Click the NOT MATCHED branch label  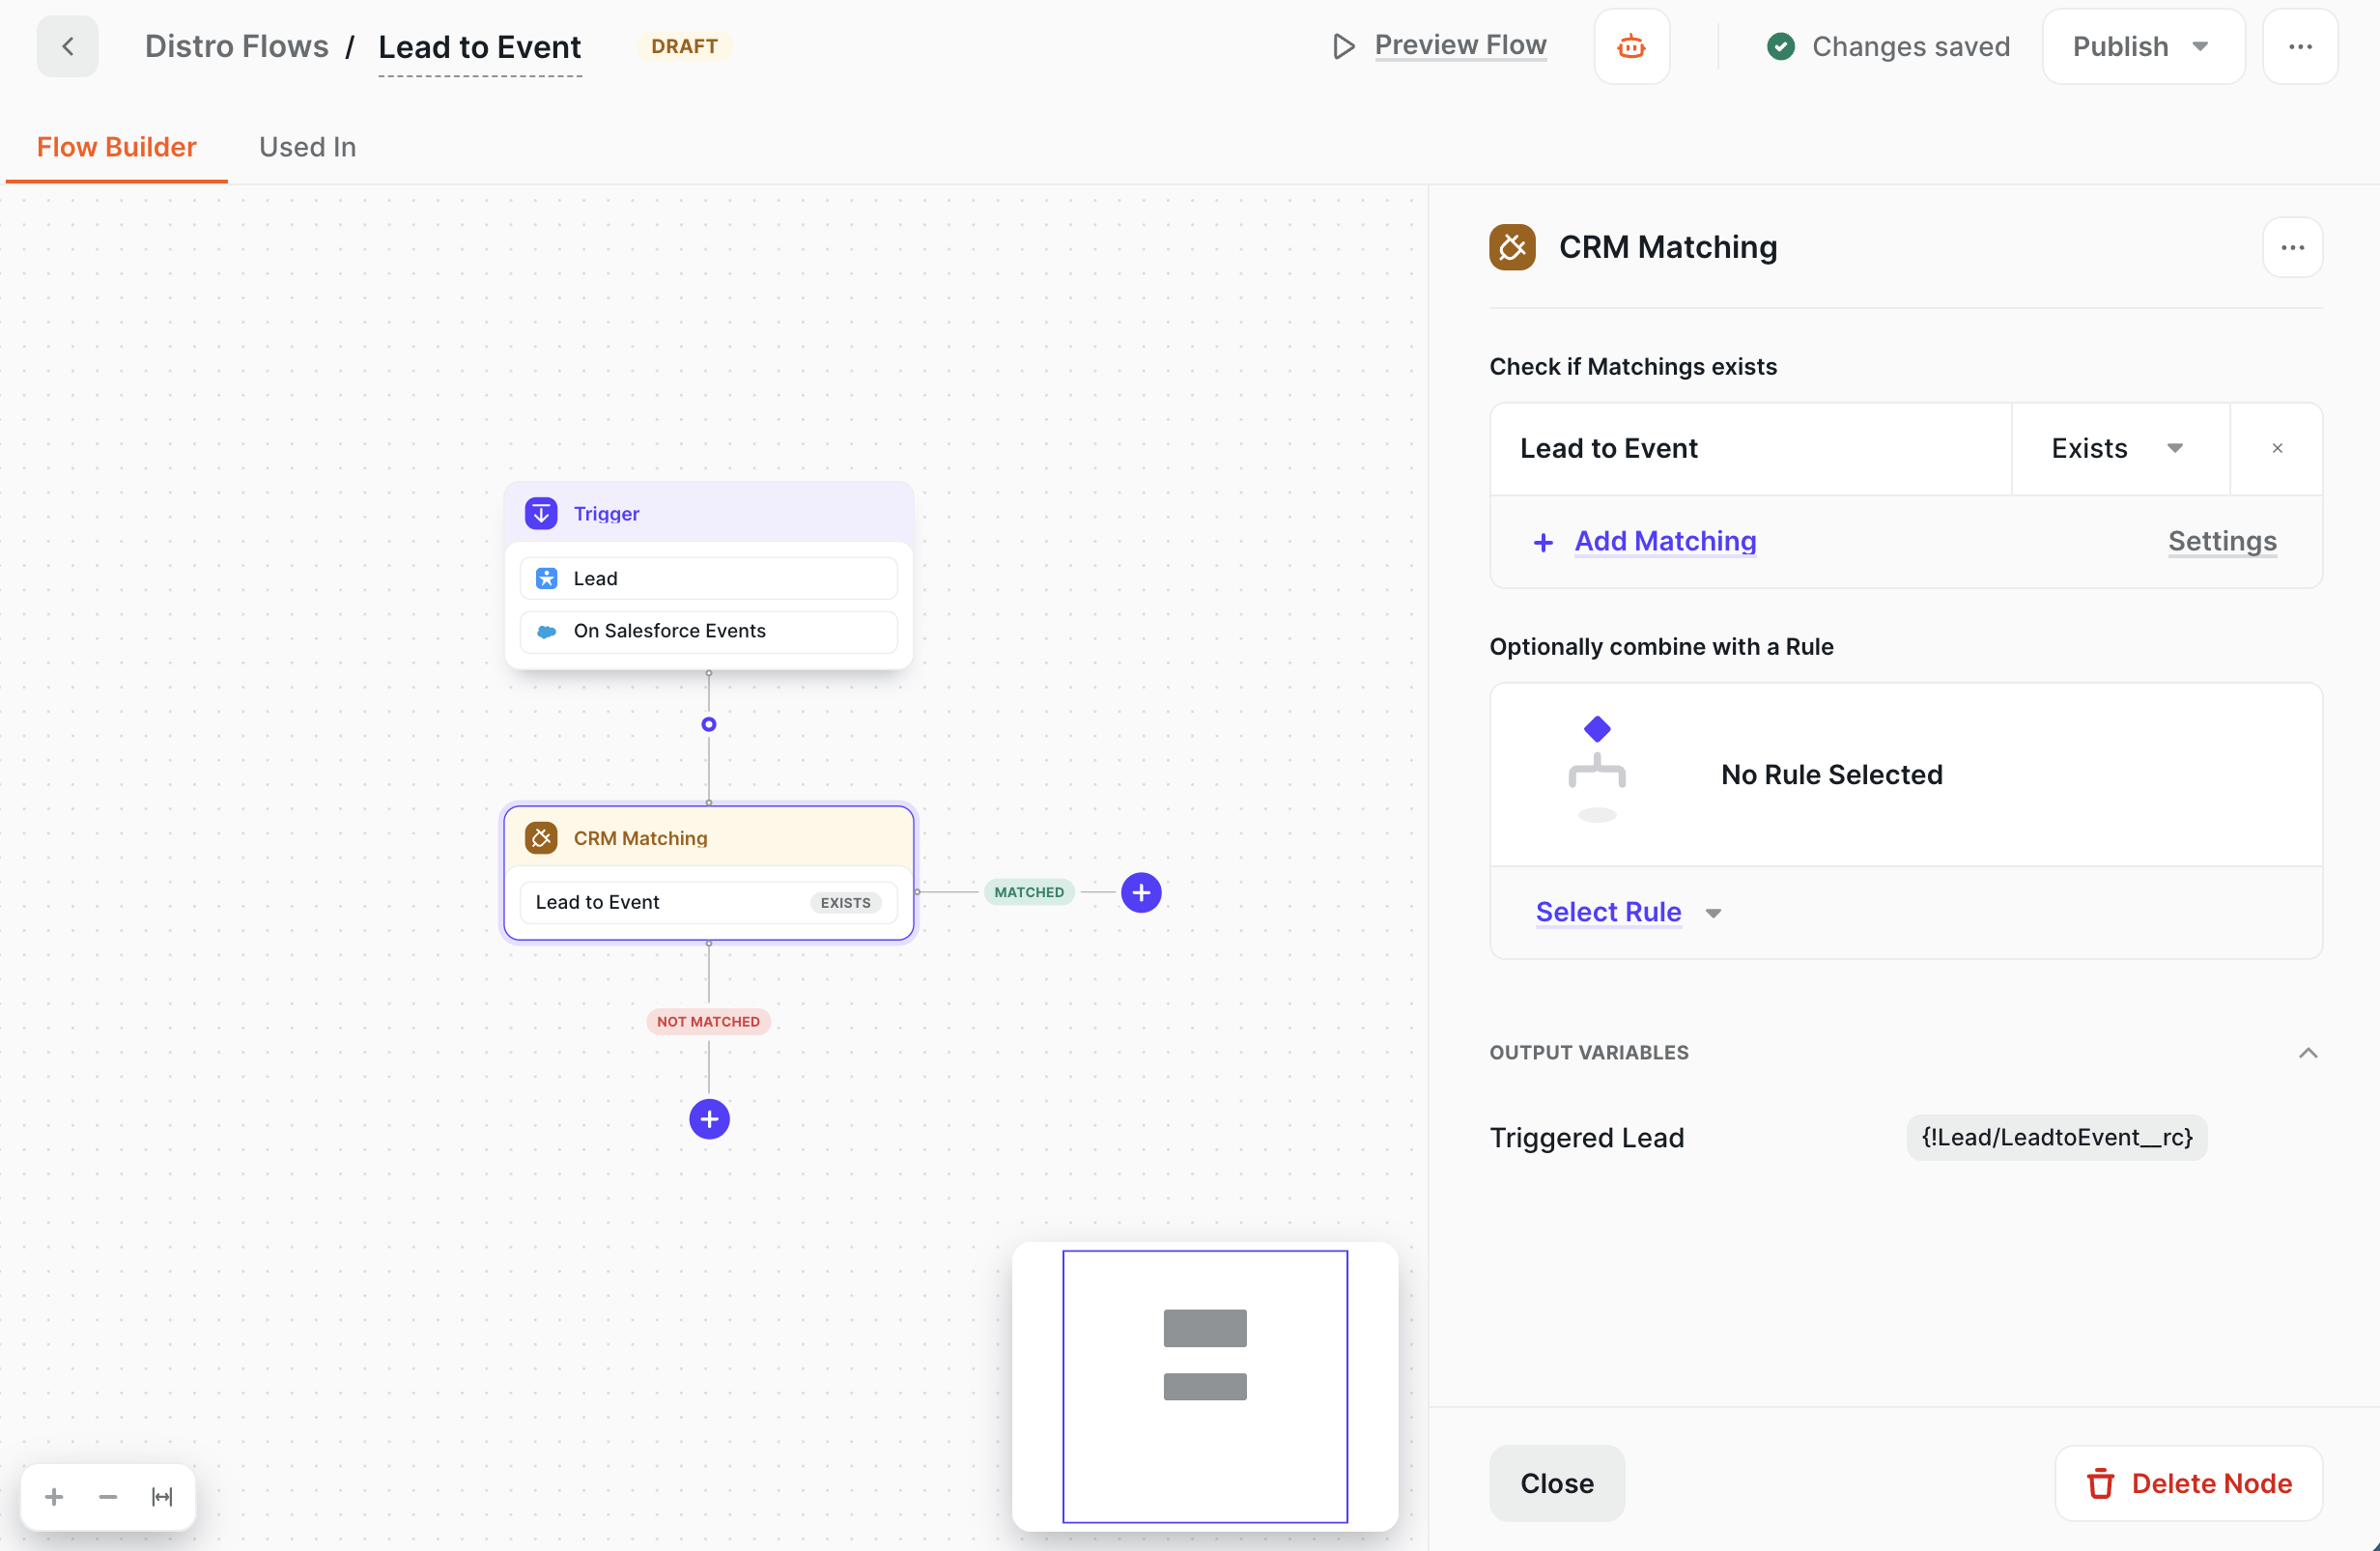click(708, 1021)
